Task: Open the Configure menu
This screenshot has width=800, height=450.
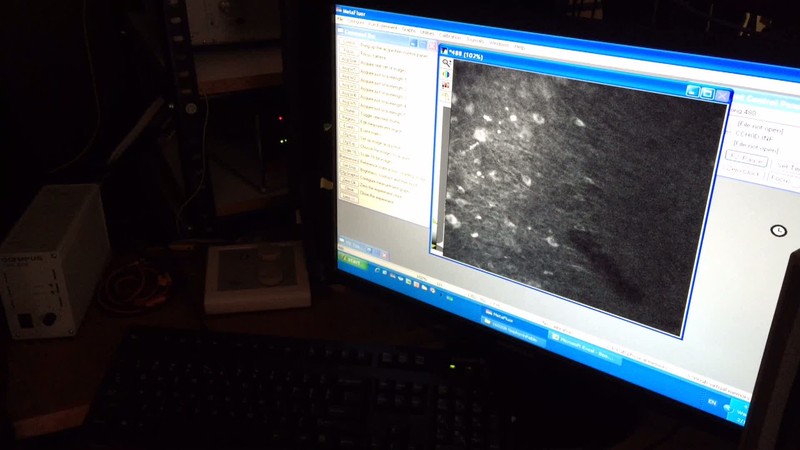Action: tap(356, 22)
